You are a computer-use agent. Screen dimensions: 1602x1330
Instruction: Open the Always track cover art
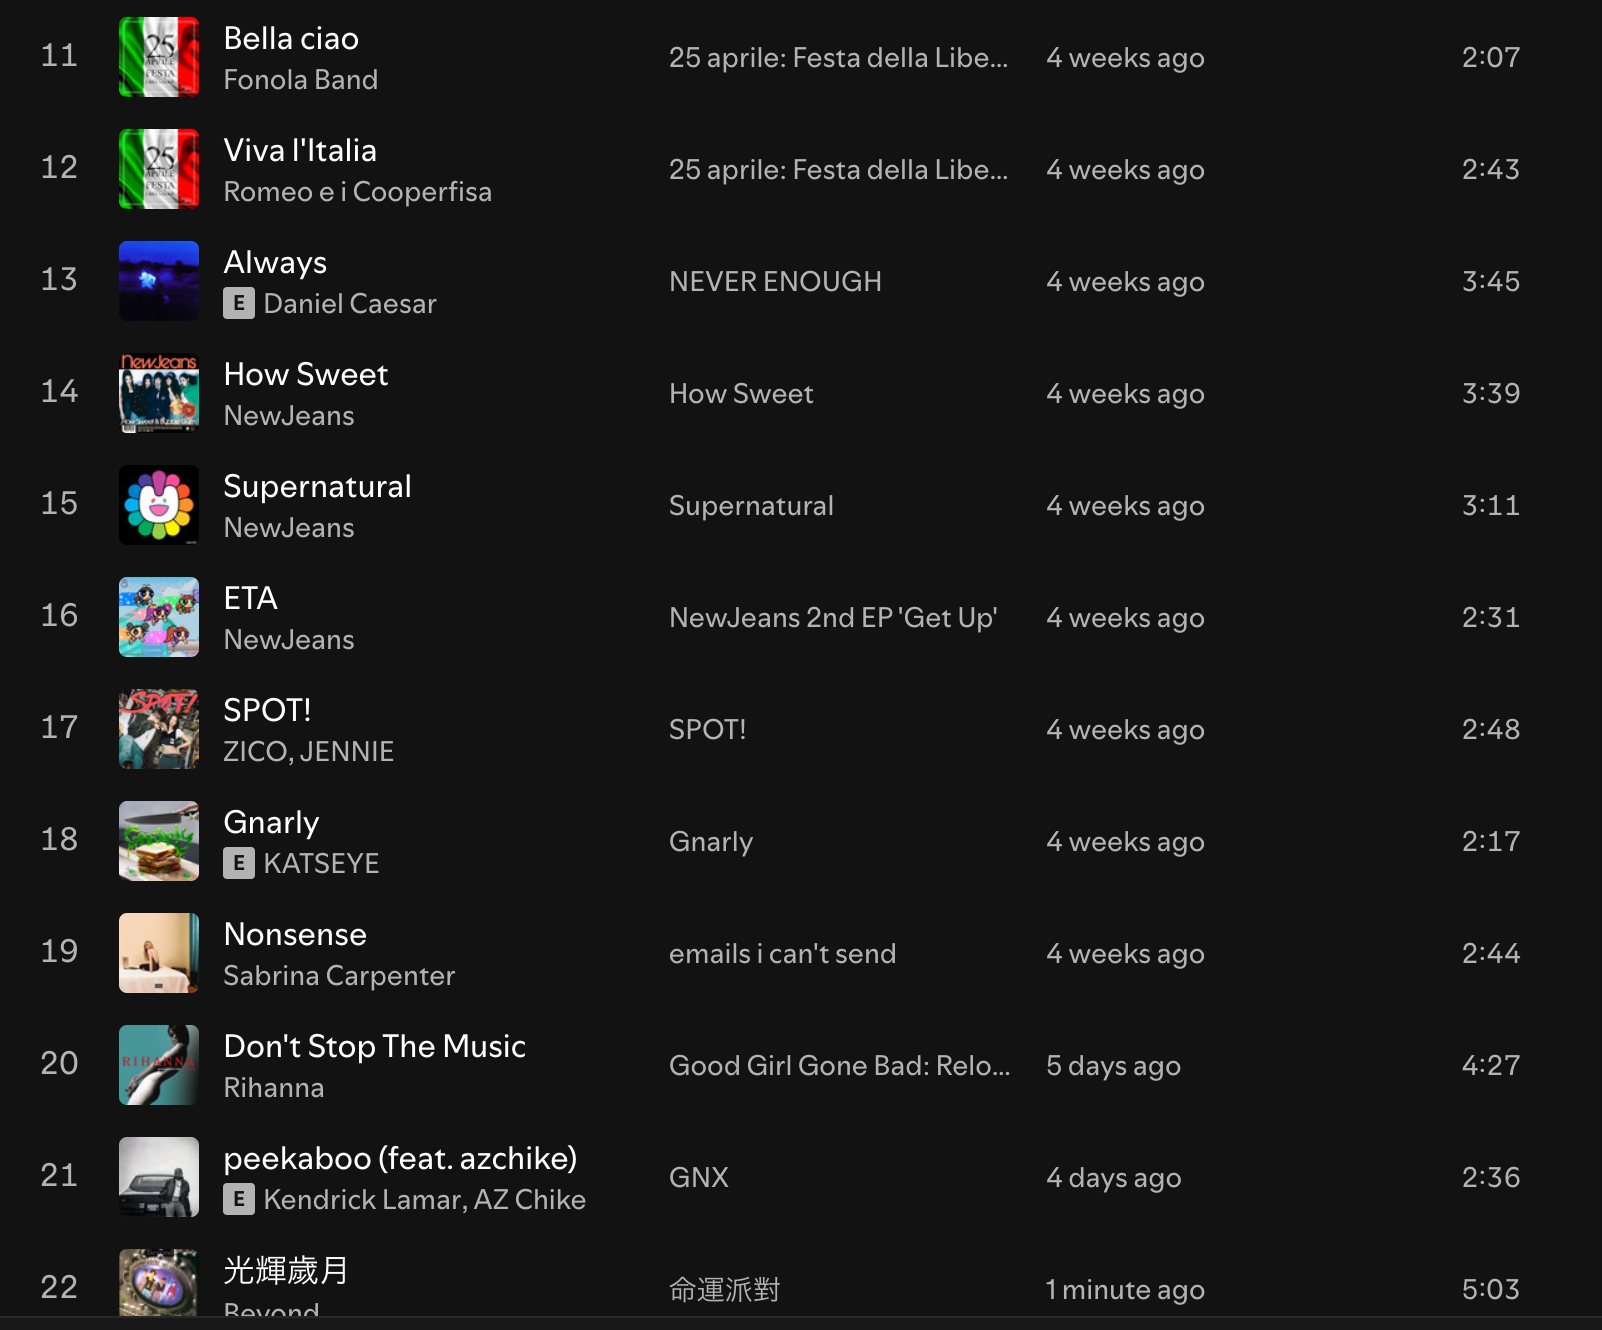pos(159,281)
